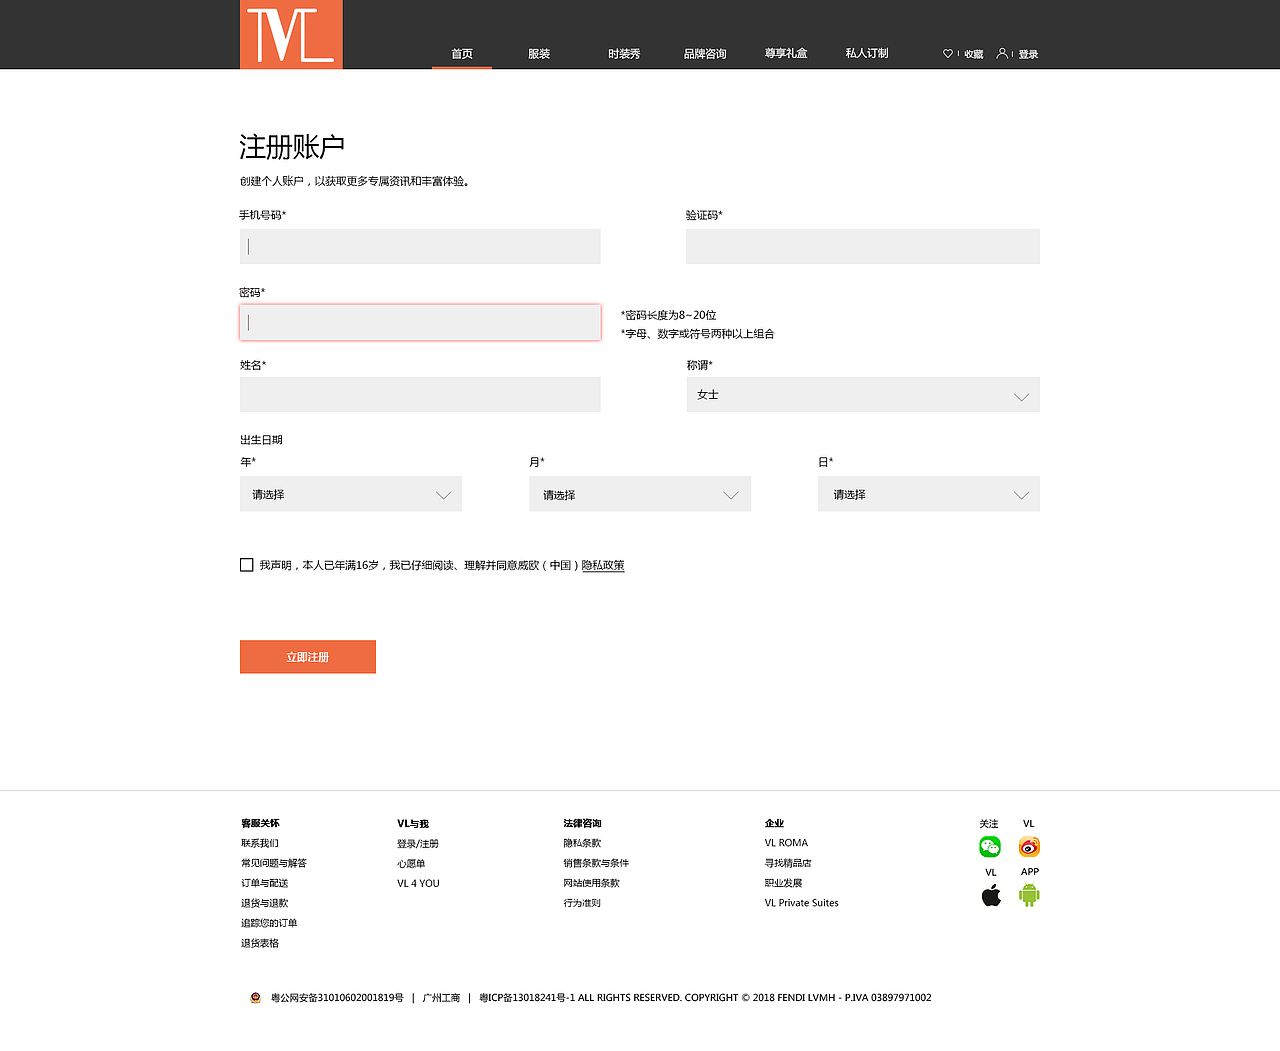Image resolution: width=1280 pixels, height=1051 pixels.
Task: Open the Android app download icon
Action: point(1029,895)
